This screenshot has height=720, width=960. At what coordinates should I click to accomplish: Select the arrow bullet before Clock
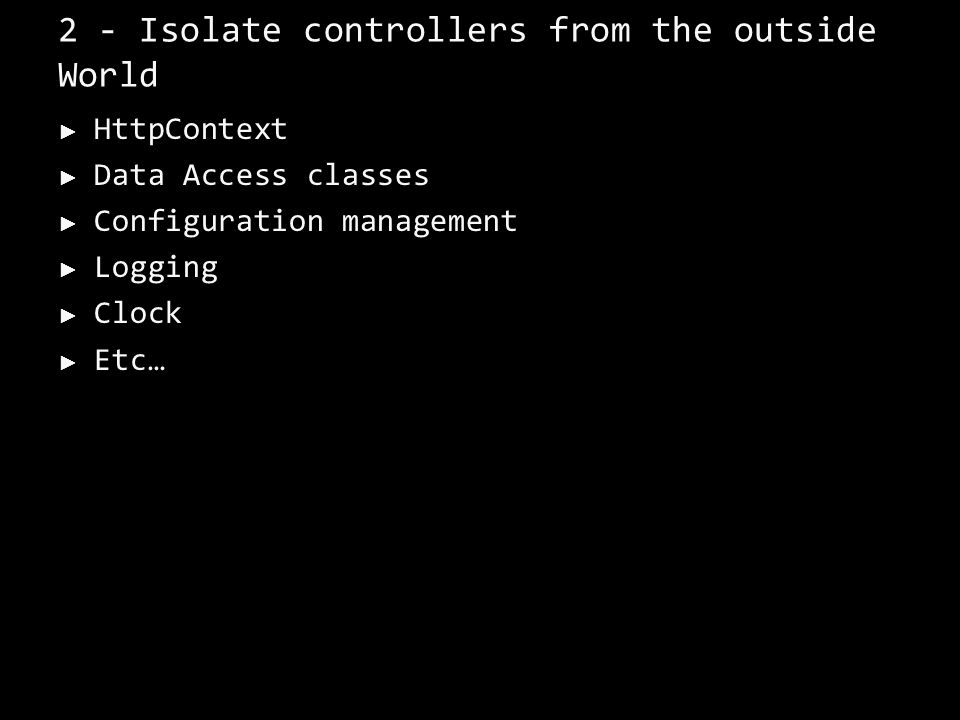(68, 316)
